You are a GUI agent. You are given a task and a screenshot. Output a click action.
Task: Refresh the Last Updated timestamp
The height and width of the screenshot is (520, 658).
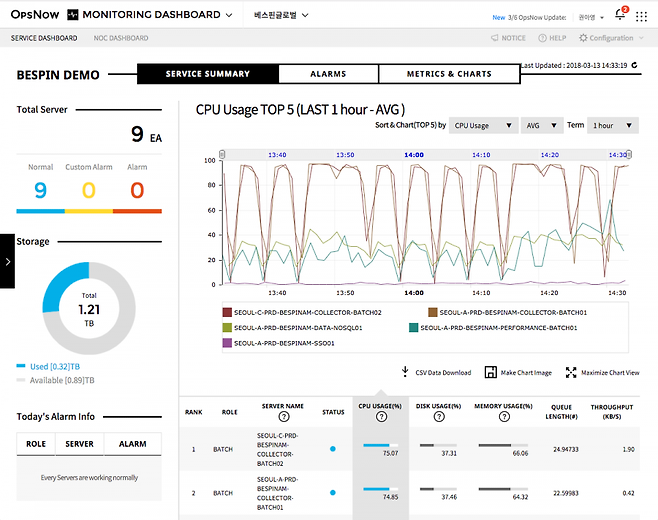635,65
